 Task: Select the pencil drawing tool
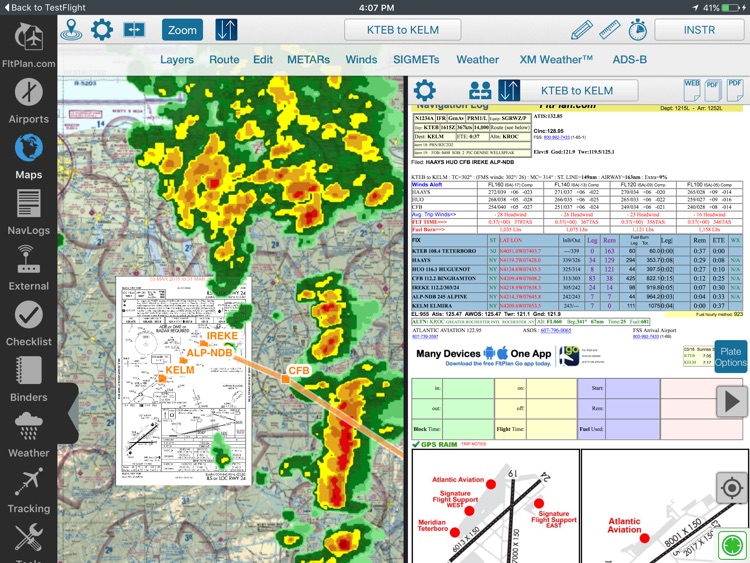582,30
